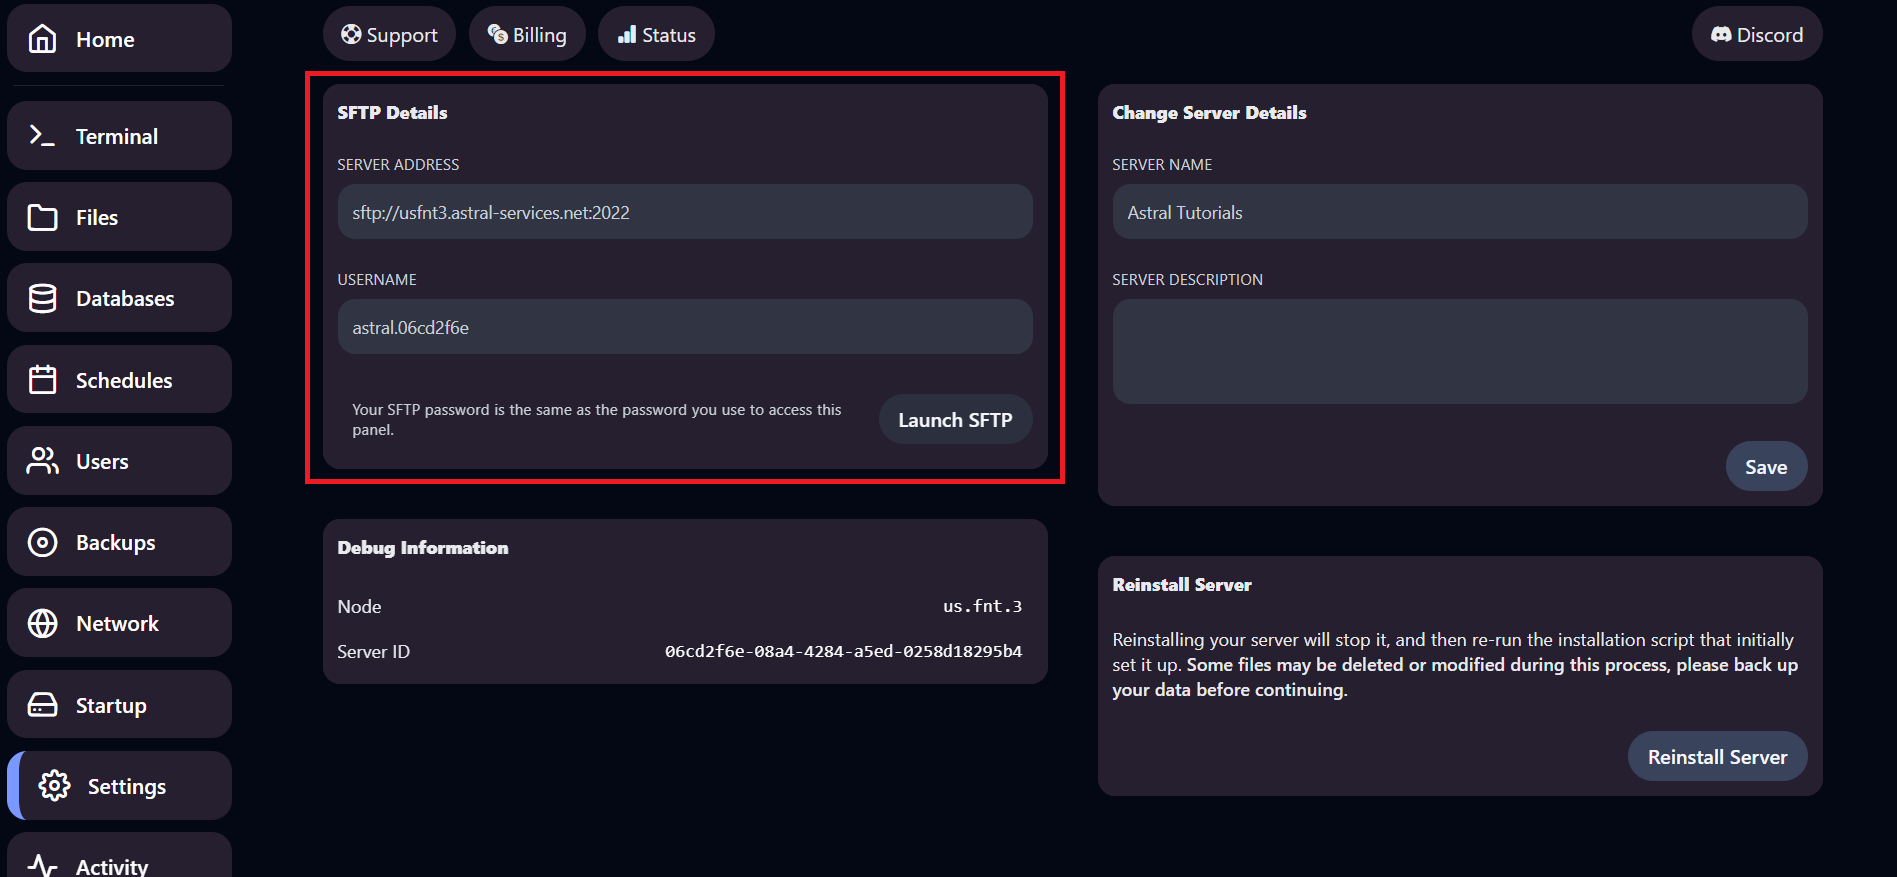Screen dimensions: 1897x877
Task: Open Network via the globe icon
Action: pos(42,623)
